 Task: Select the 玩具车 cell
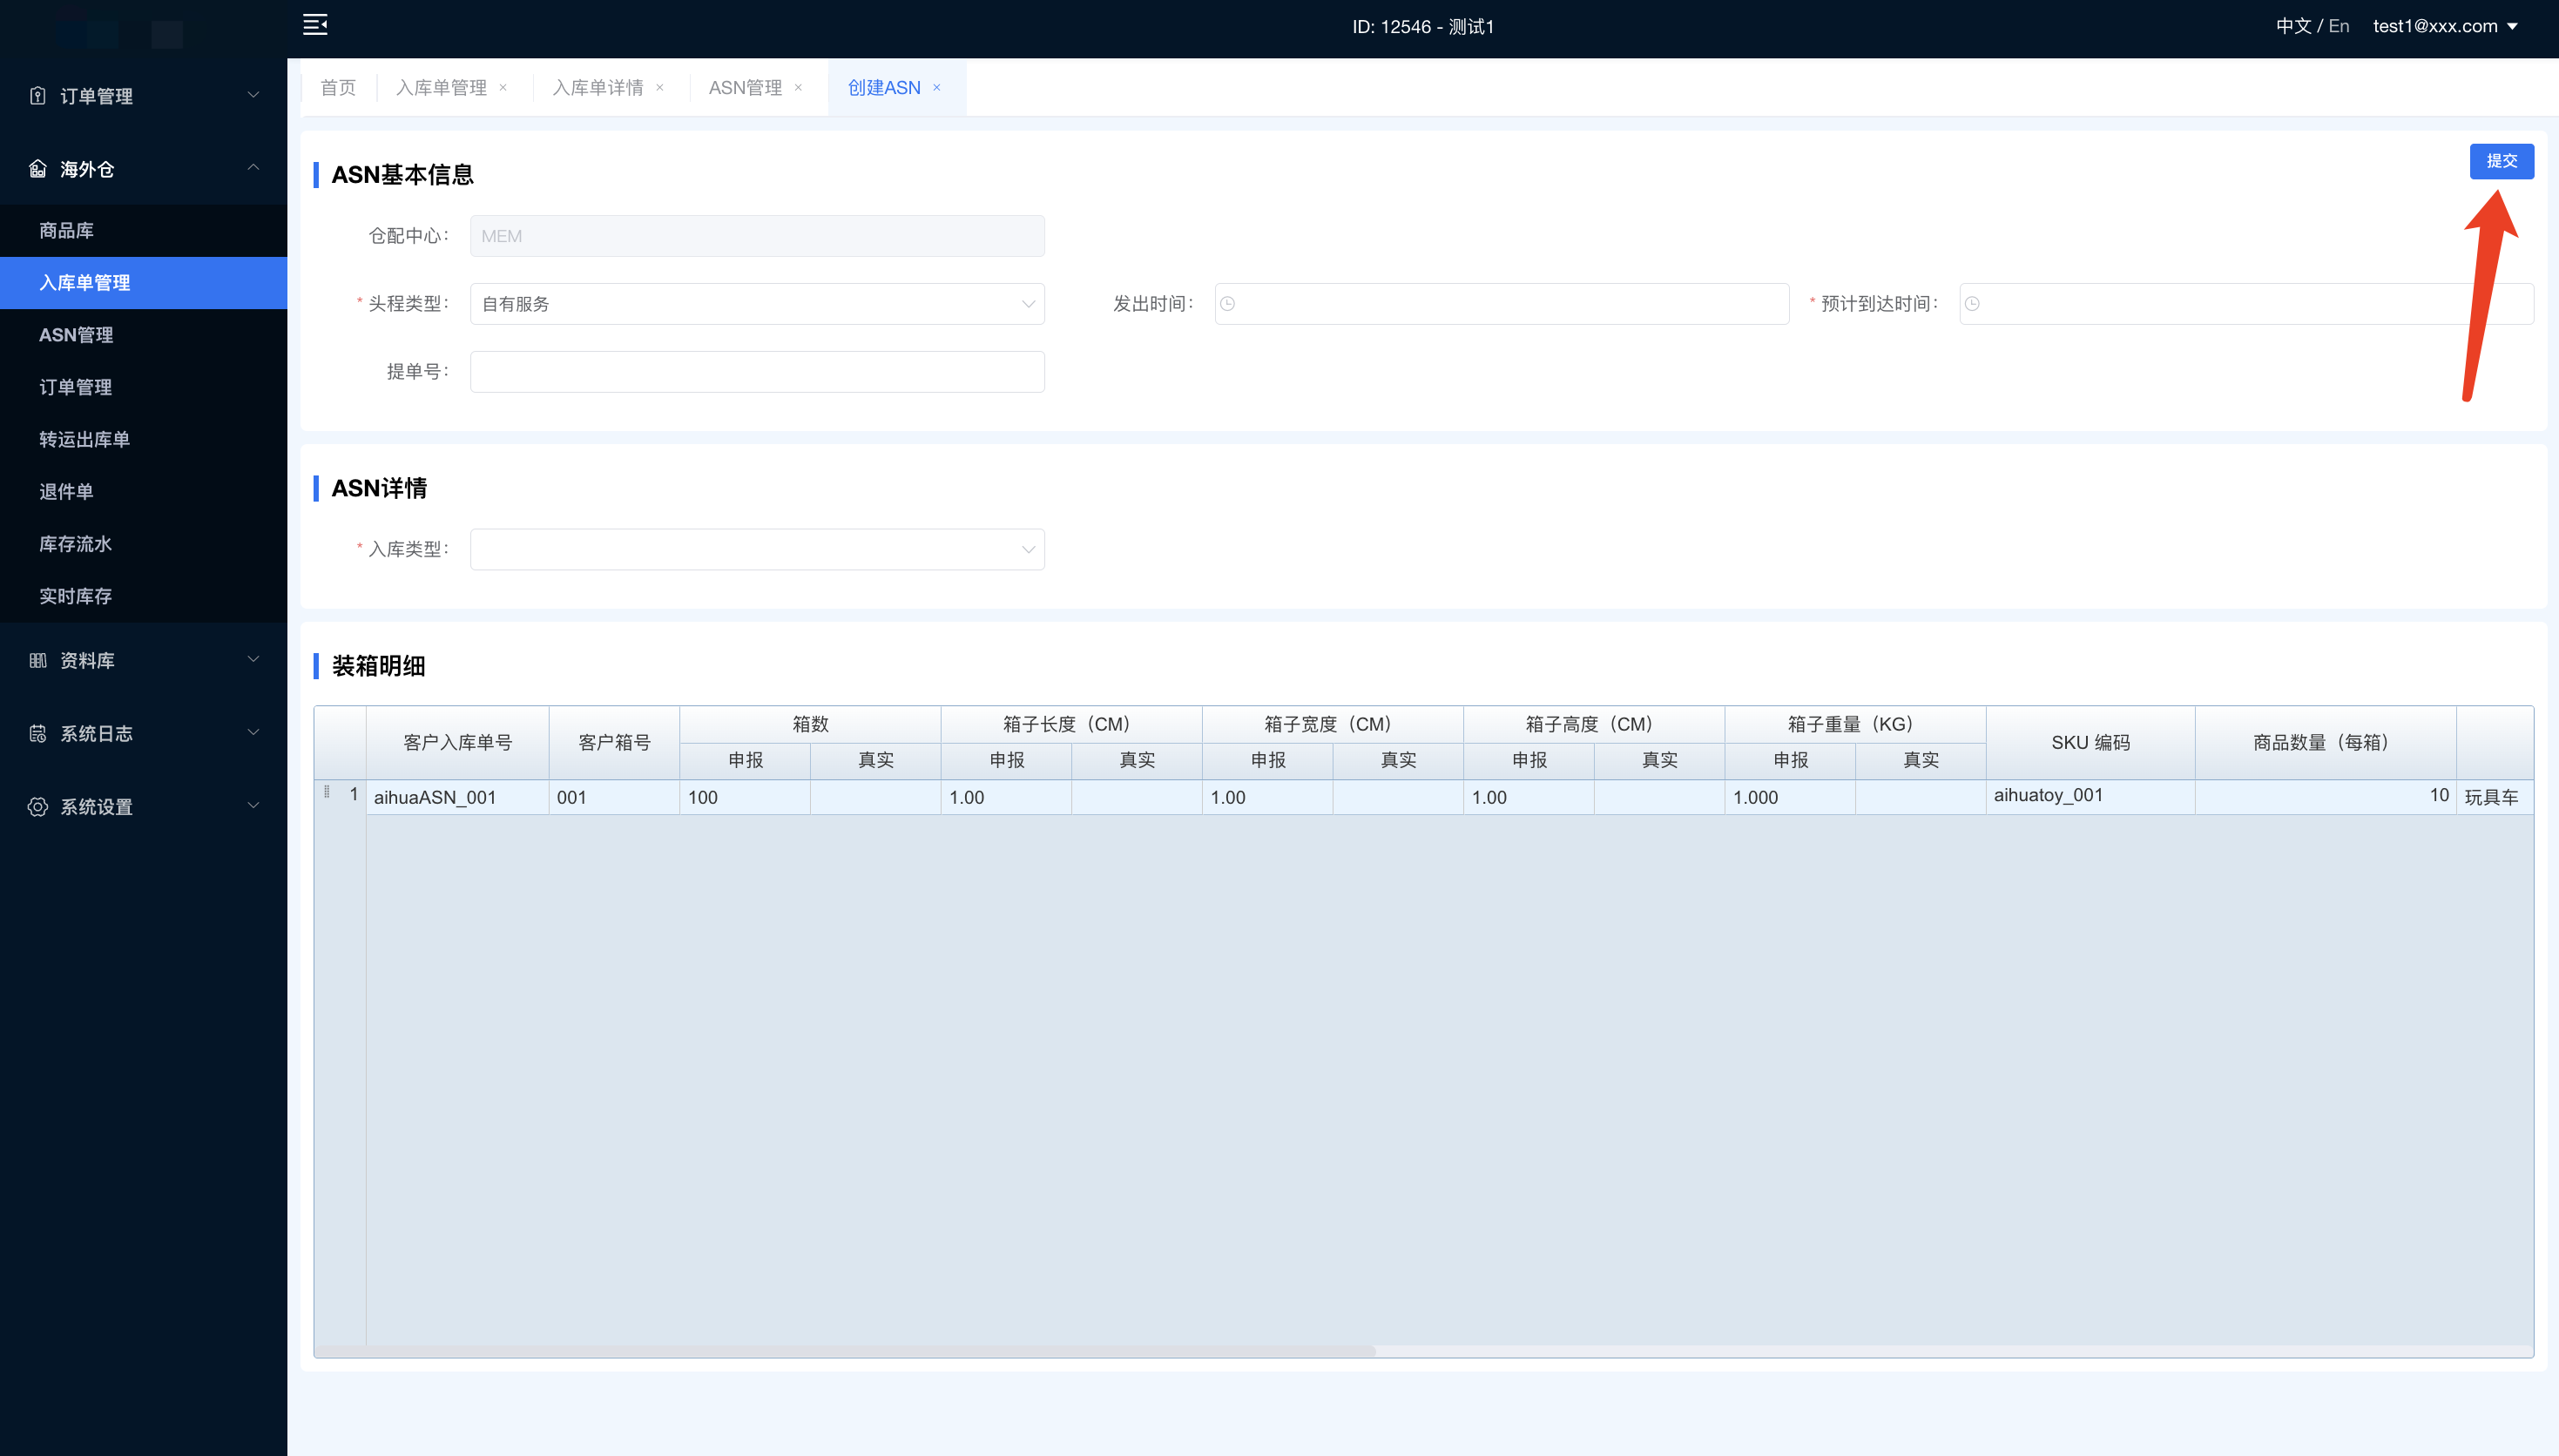point(2494,797)
